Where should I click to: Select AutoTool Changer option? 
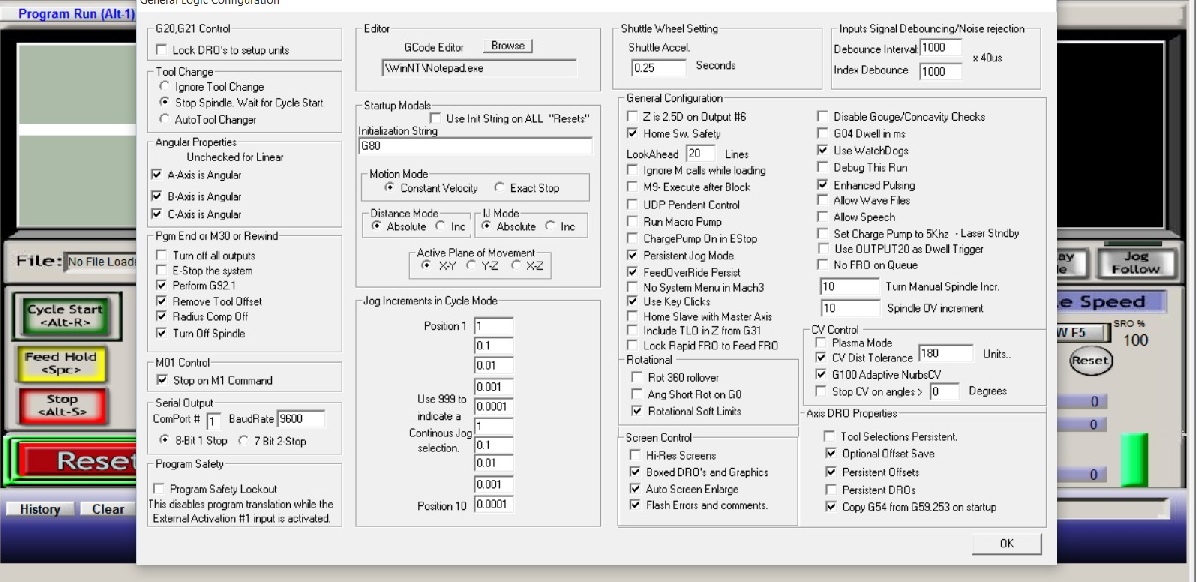(x=164, y=119)
